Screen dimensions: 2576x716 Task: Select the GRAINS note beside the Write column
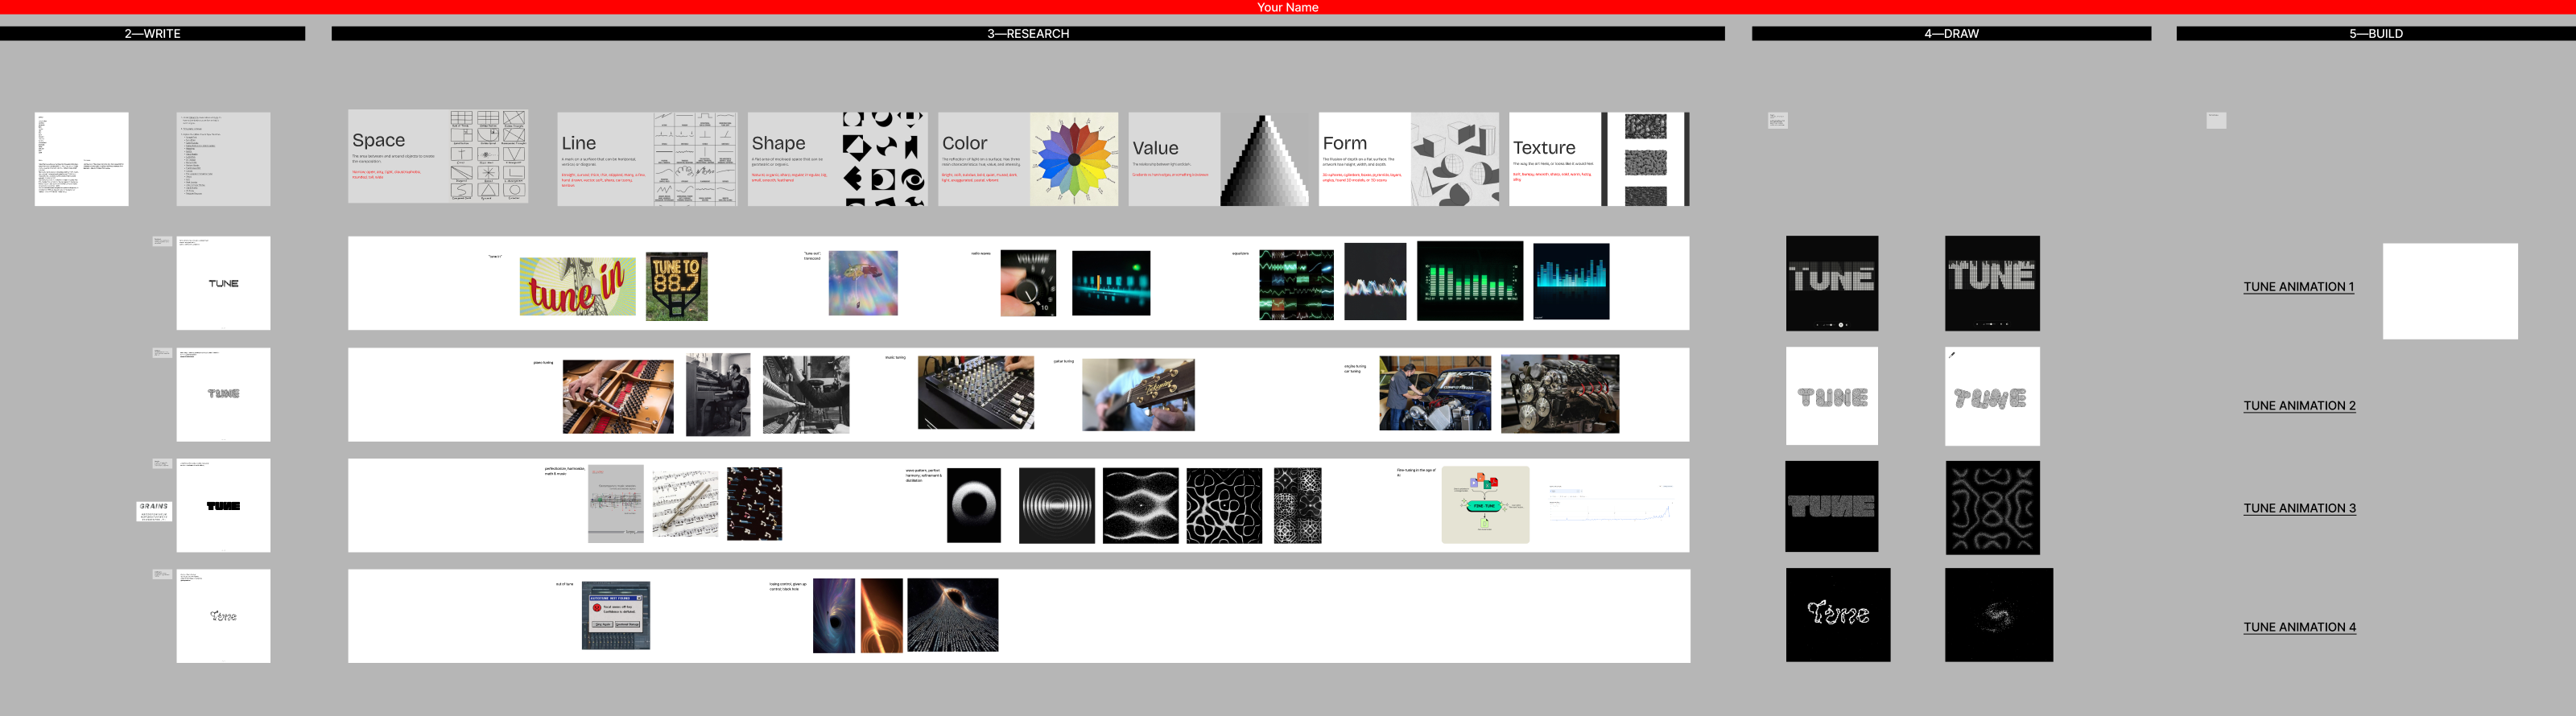[154, 511]
